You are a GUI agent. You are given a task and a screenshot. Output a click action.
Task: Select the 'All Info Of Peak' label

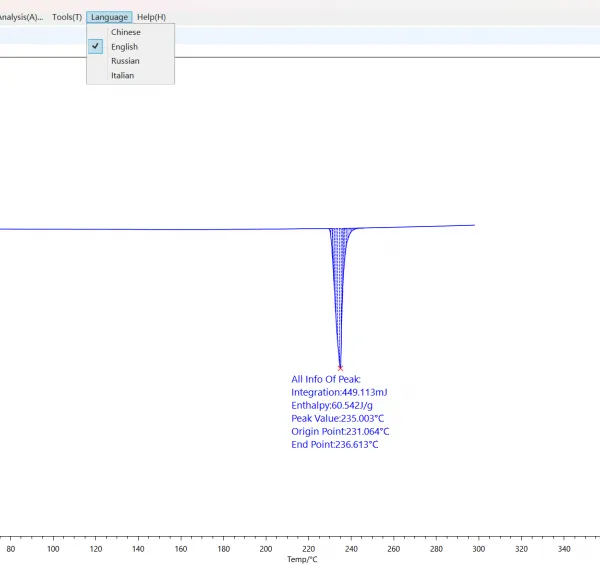pos(326,379)
